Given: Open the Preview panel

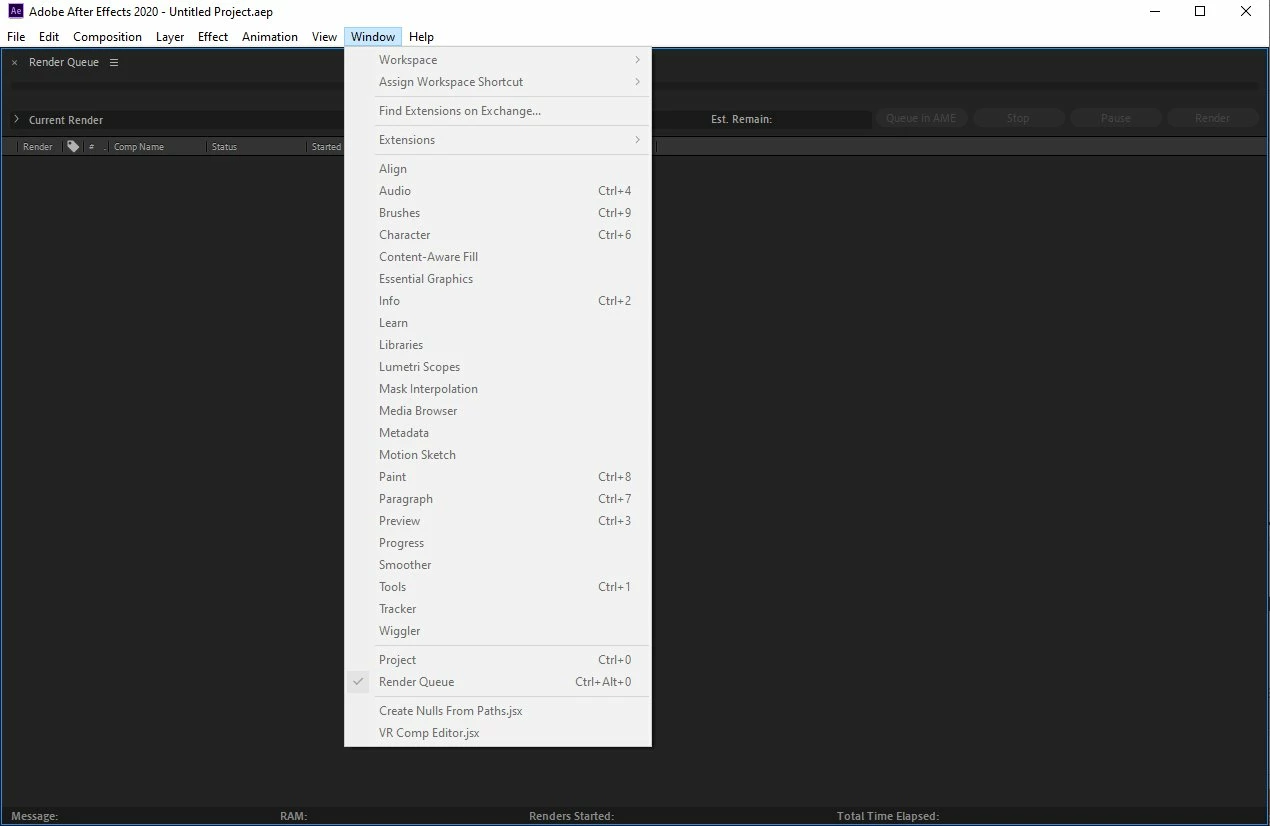Looking at the screenshot, I should coord(498,521).
